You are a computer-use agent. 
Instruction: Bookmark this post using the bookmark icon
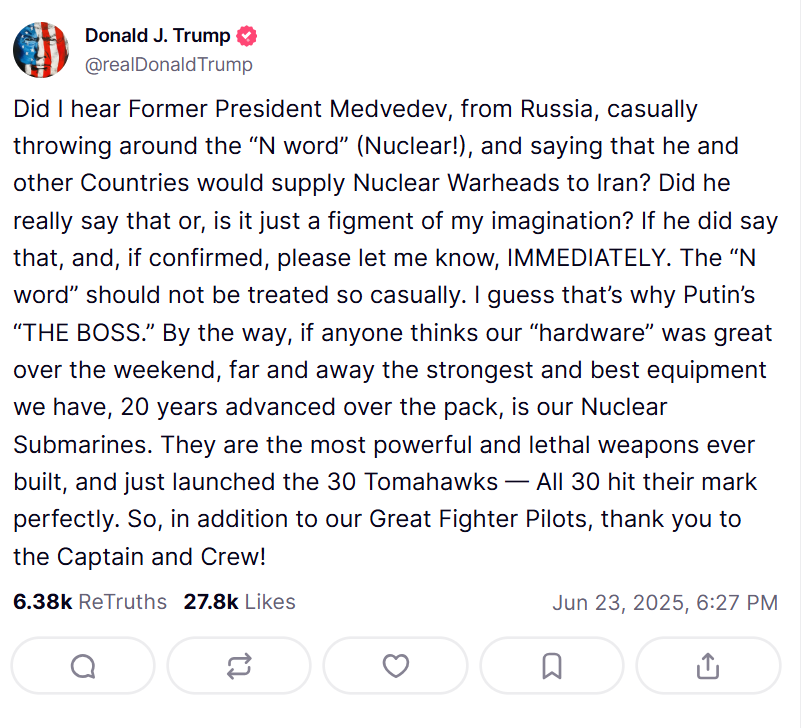click(552, 666)
